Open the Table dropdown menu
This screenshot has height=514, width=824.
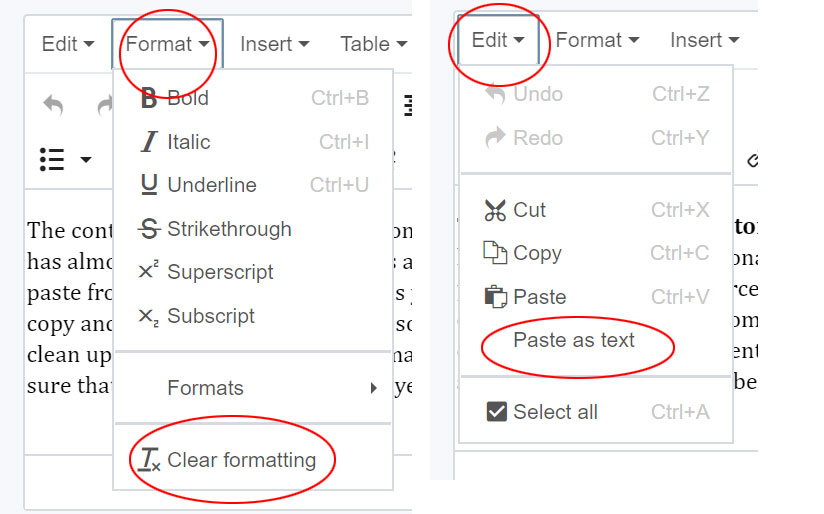pyautogui.click(x=374, y=44)
